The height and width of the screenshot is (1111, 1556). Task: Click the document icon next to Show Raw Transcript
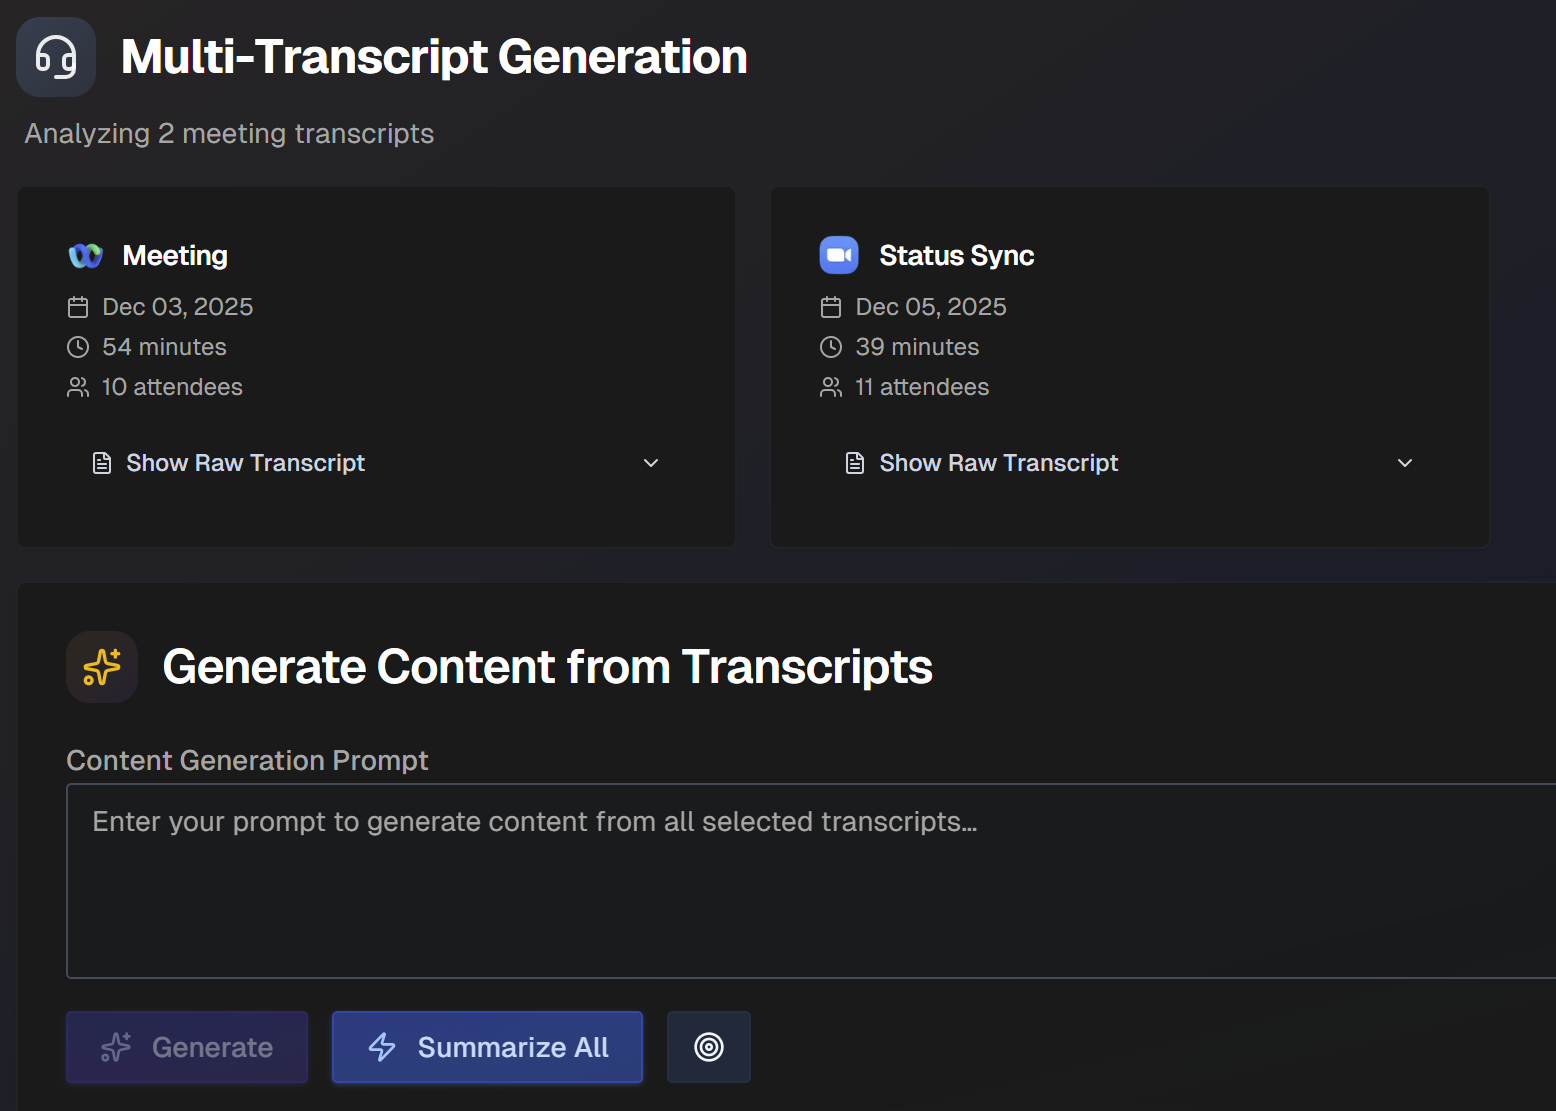coord(101,463)
